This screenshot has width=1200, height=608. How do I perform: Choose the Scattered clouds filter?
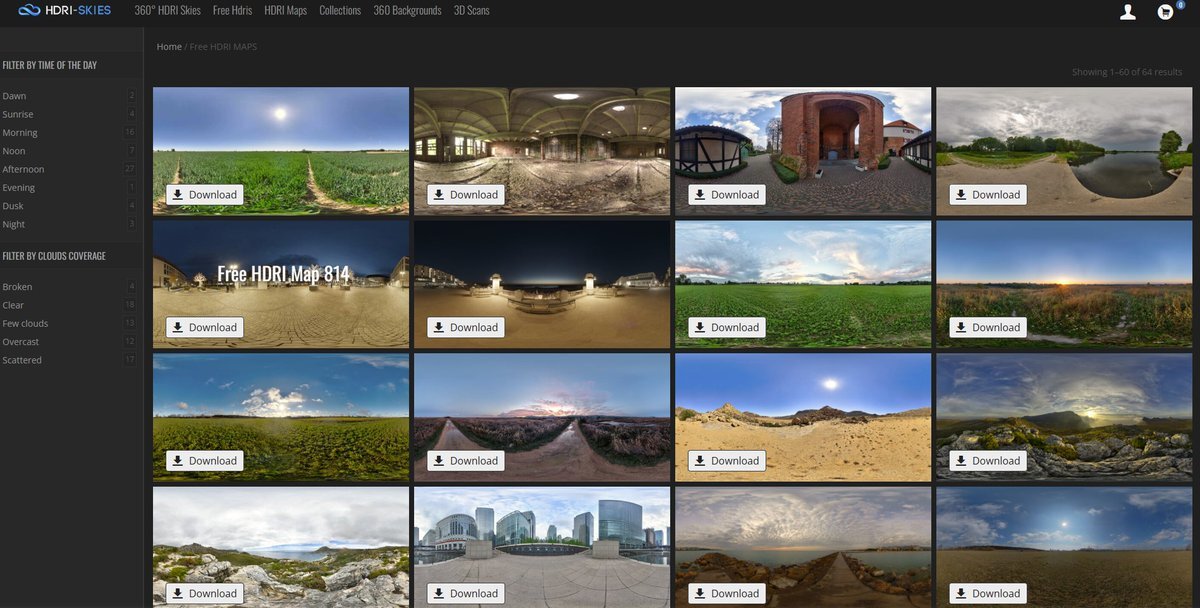pos(22,360)
